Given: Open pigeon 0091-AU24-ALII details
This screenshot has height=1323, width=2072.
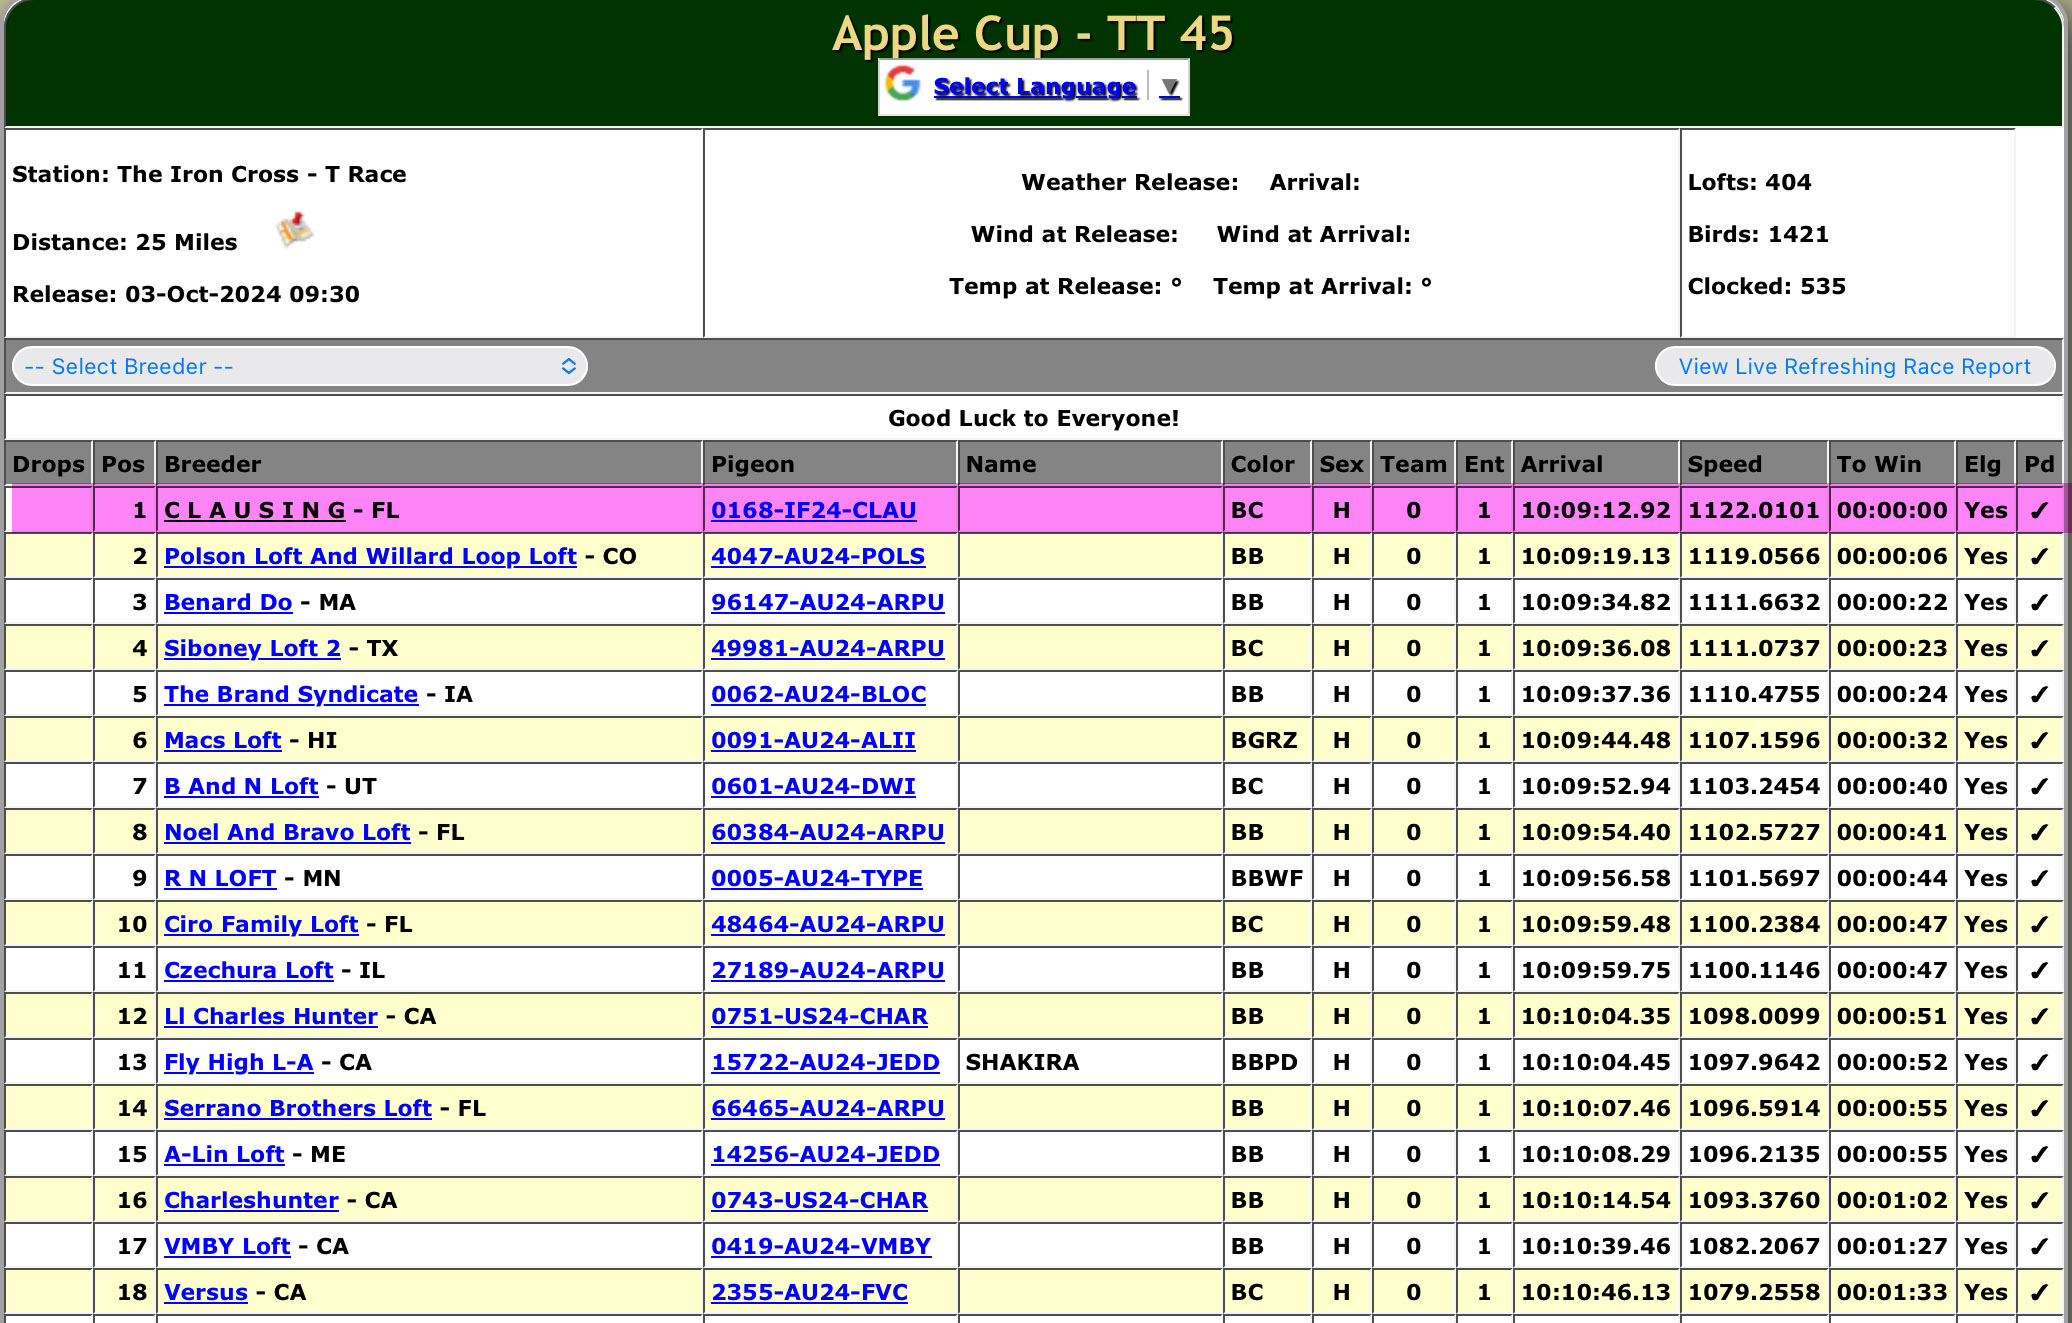Looking at the screenshot, I should [814, 740].
